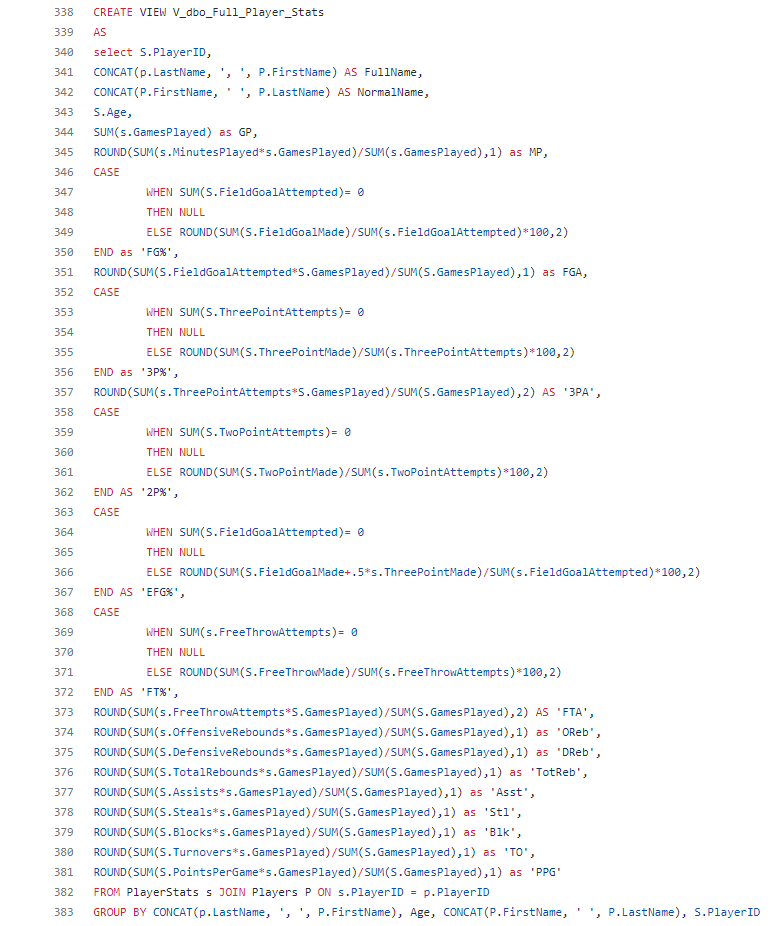Click line number 350
This screenshot has height=926, width=776.
63,252
